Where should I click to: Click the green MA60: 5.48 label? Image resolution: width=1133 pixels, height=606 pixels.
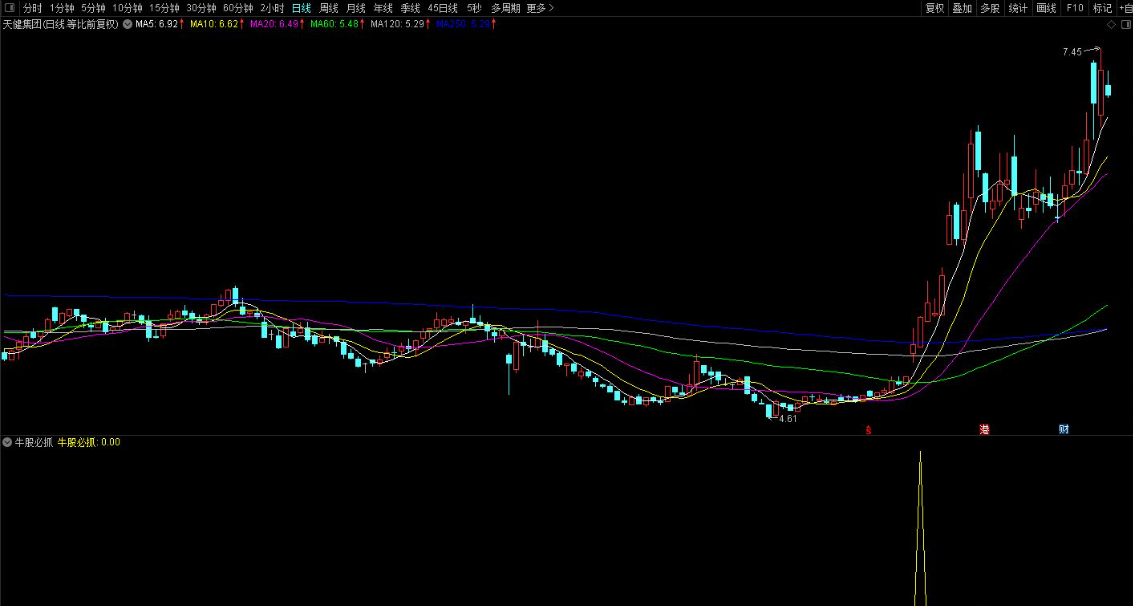[x=337, y=24]
